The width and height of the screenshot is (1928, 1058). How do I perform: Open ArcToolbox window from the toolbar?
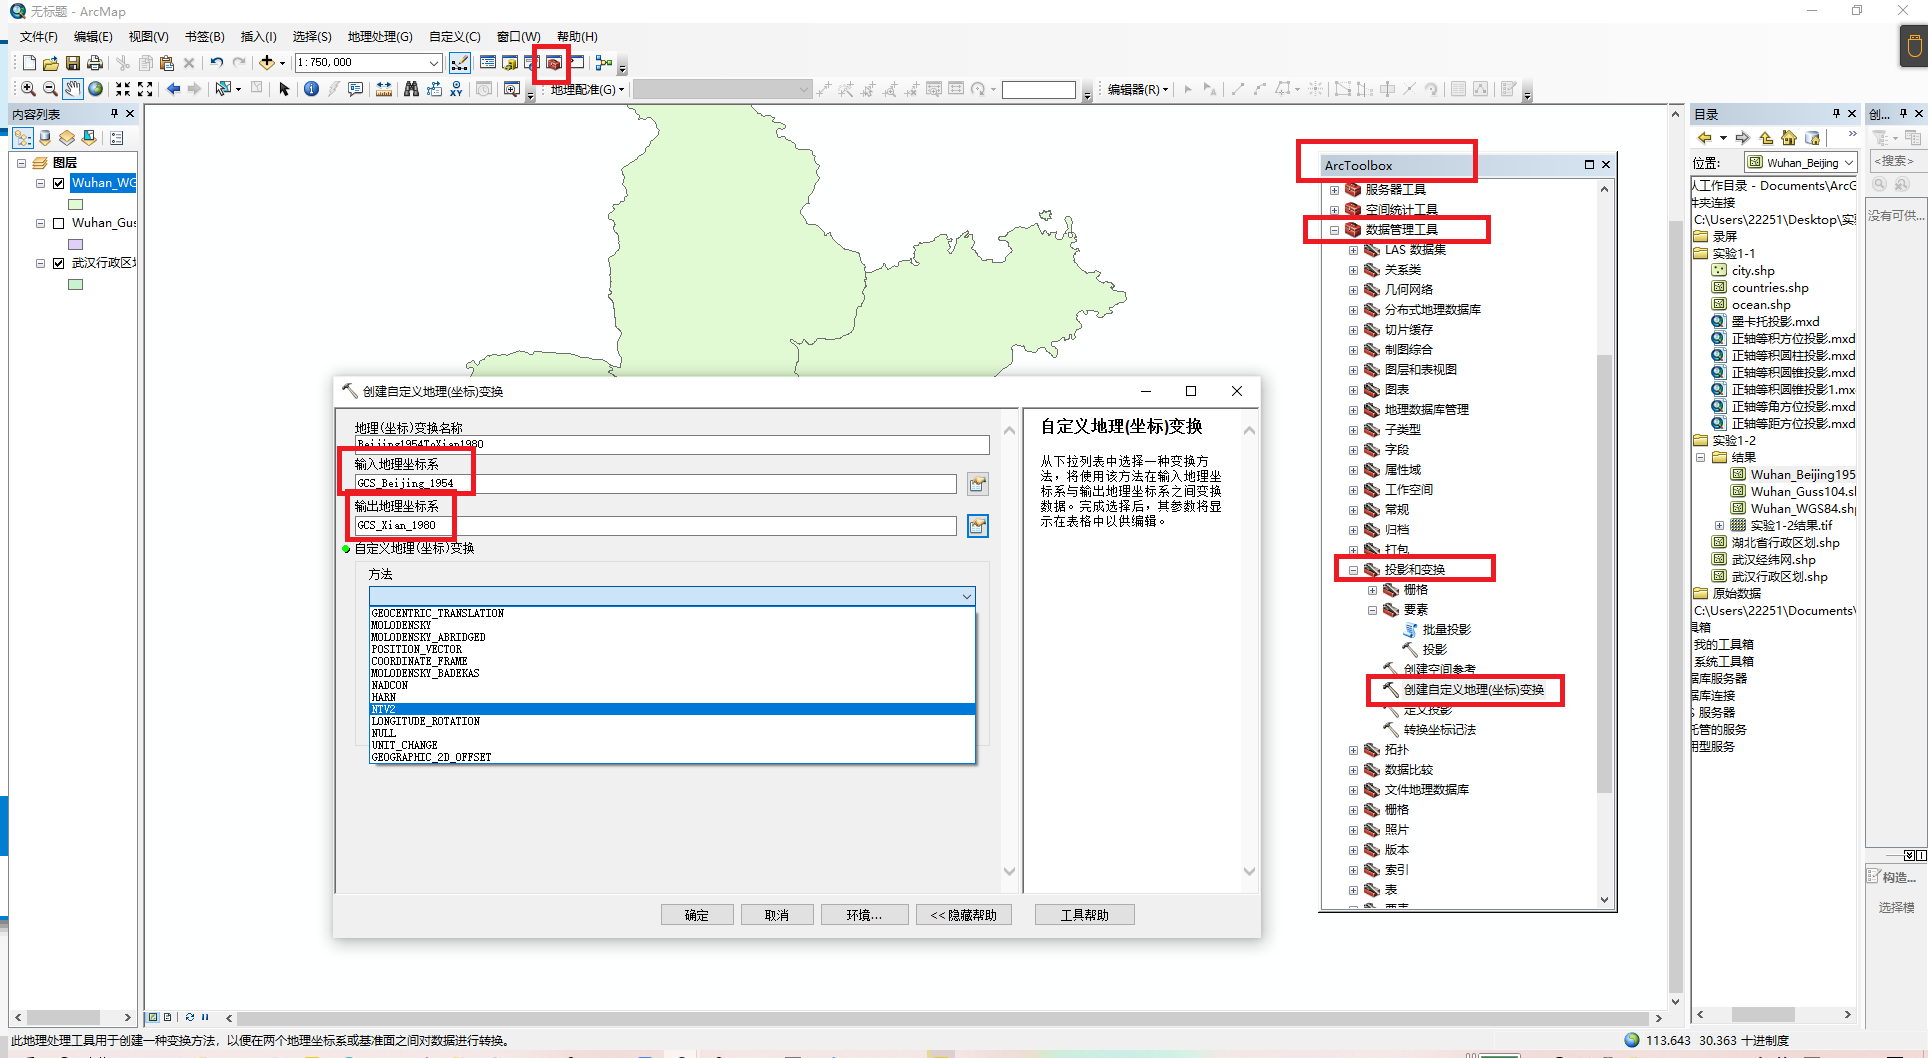pos(553,63)
